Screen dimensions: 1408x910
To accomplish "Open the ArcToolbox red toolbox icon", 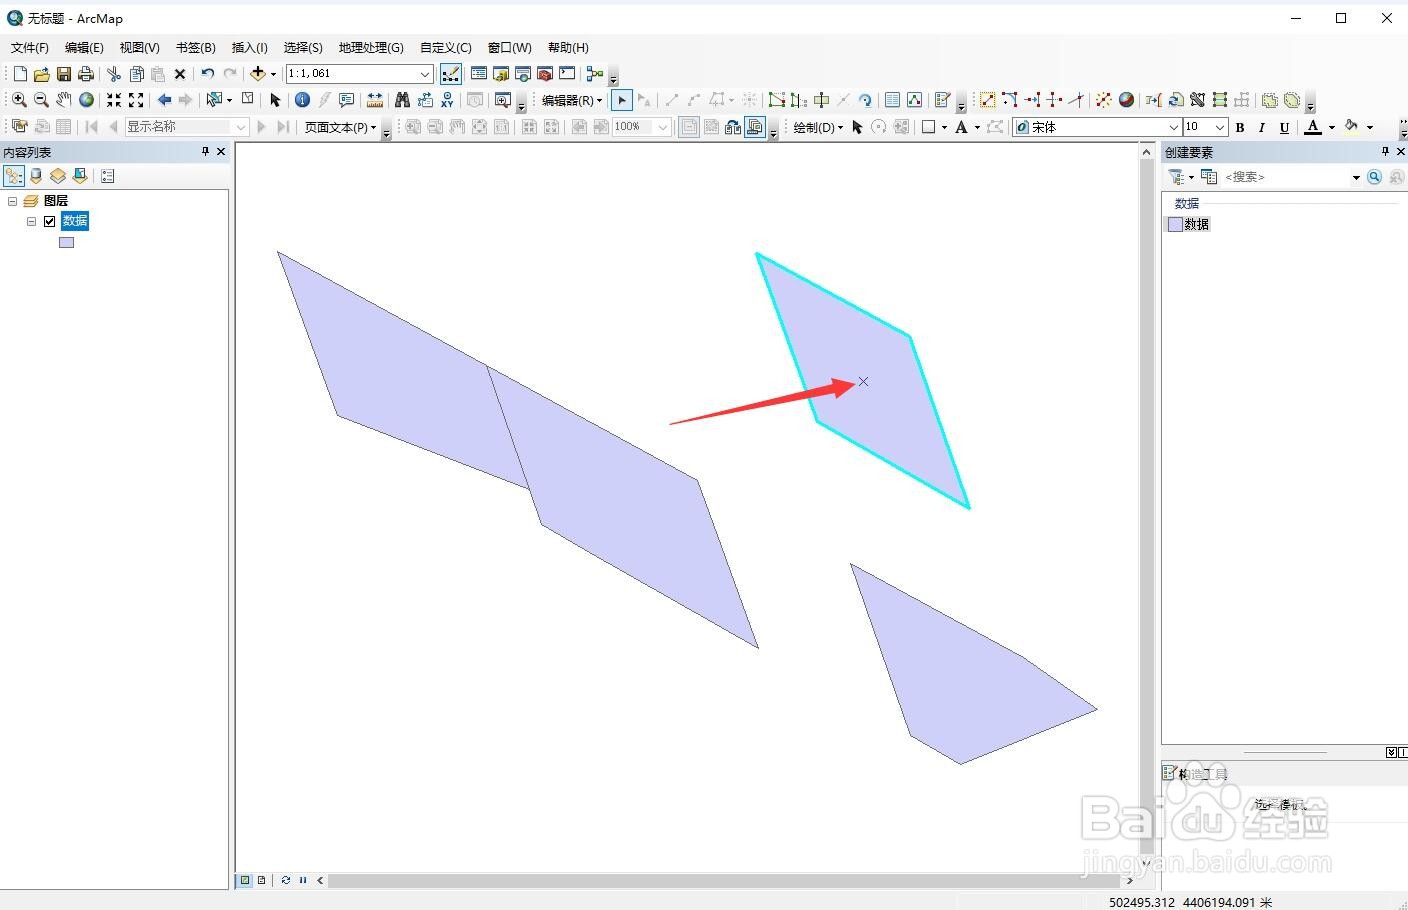I will [545, 74].
